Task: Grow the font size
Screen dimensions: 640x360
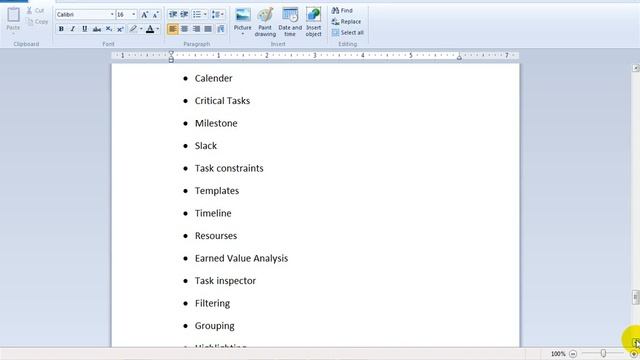Action: [144, 15]
